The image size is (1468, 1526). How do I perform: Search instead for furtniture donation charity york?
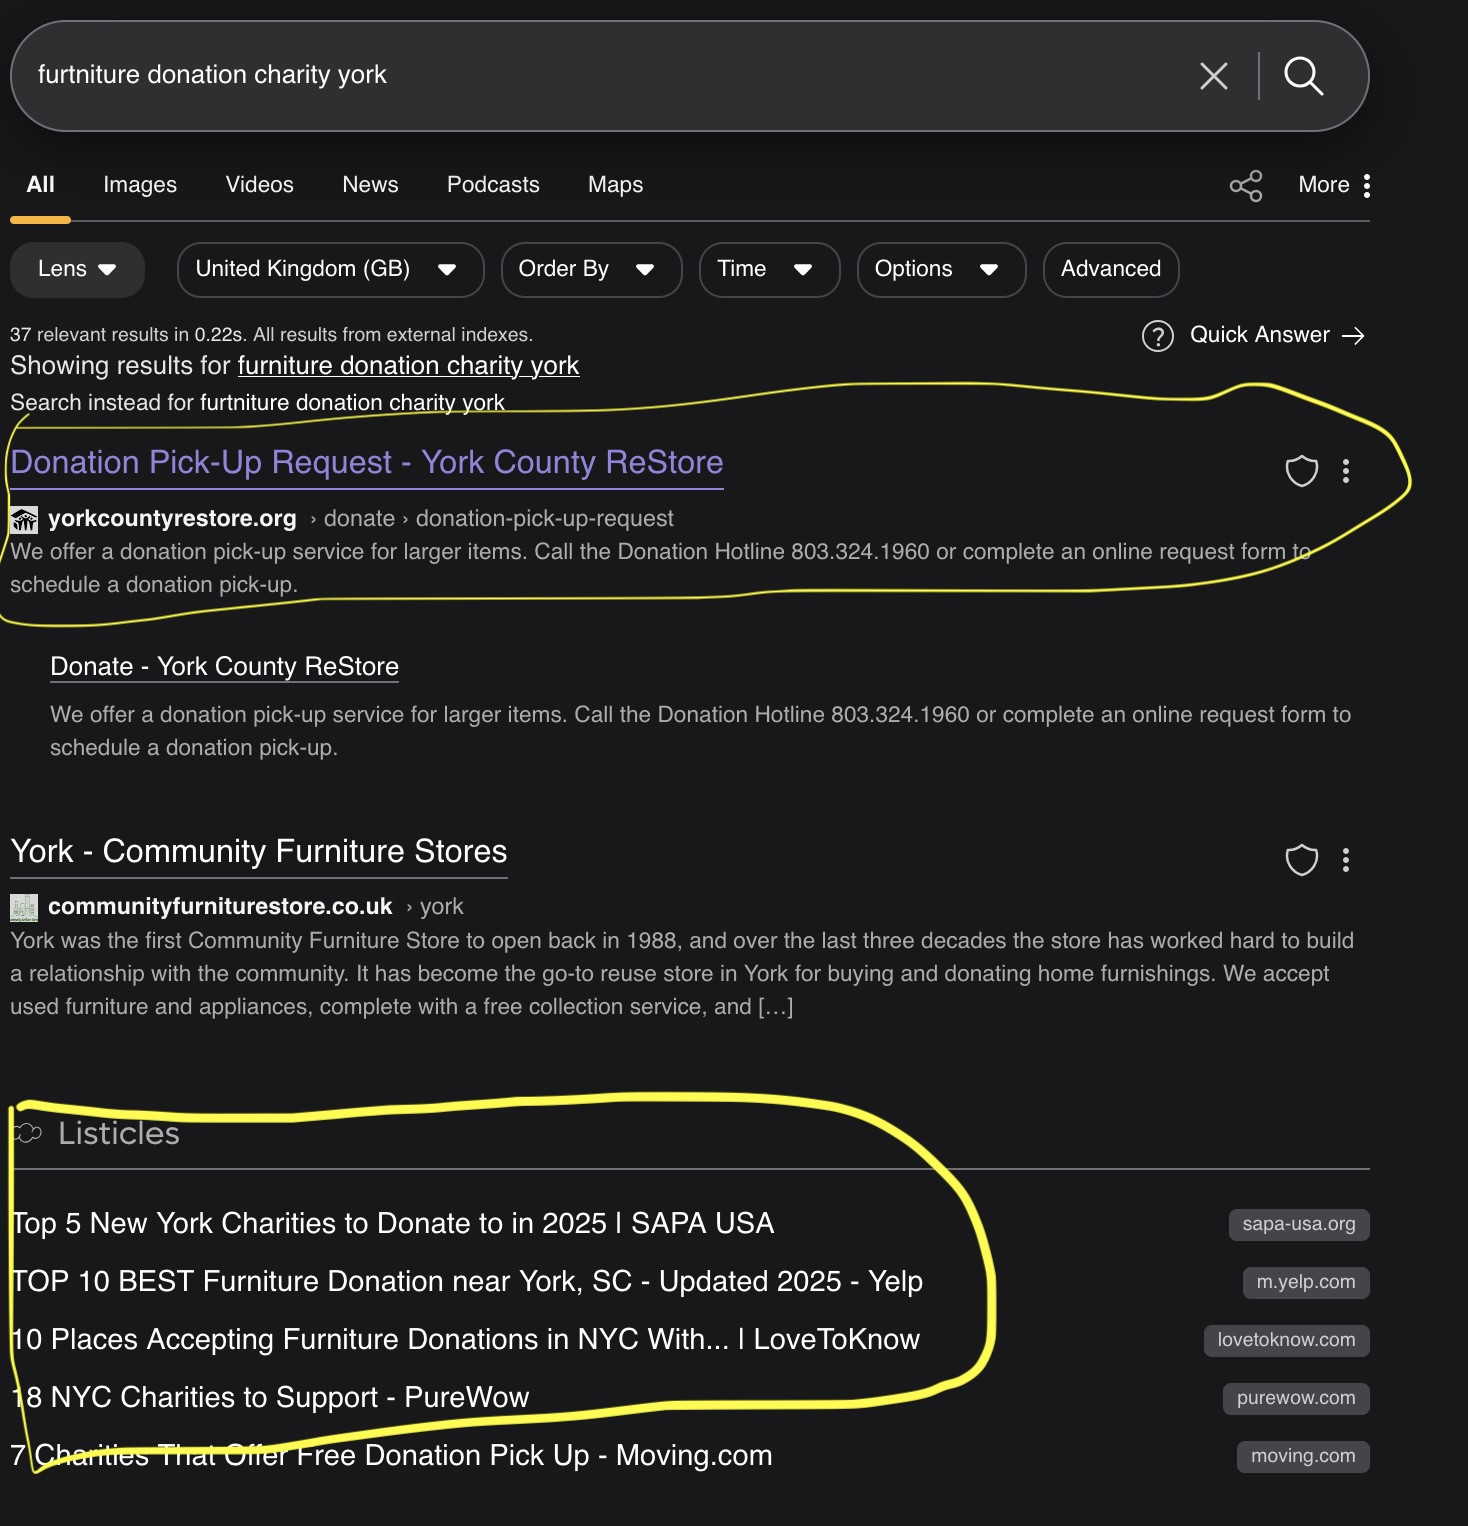click(352, 403)
